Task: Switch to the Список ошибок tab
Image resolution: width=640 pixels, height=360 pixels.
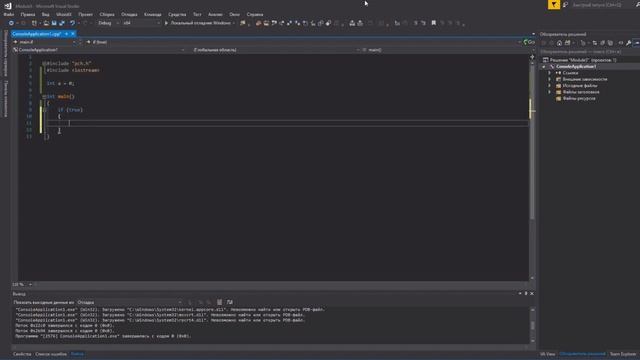Action: pos(51,354)
